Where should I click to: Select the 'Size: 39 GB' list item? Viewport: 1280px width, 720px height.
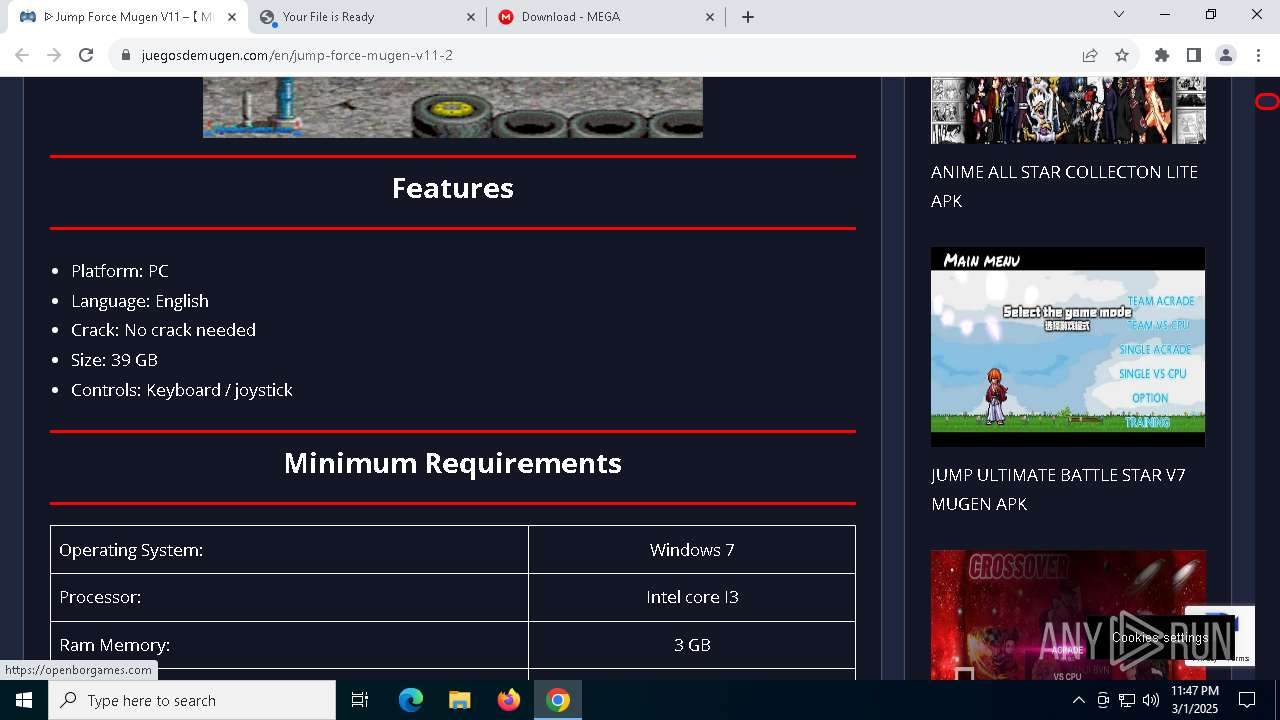point(114,360)
